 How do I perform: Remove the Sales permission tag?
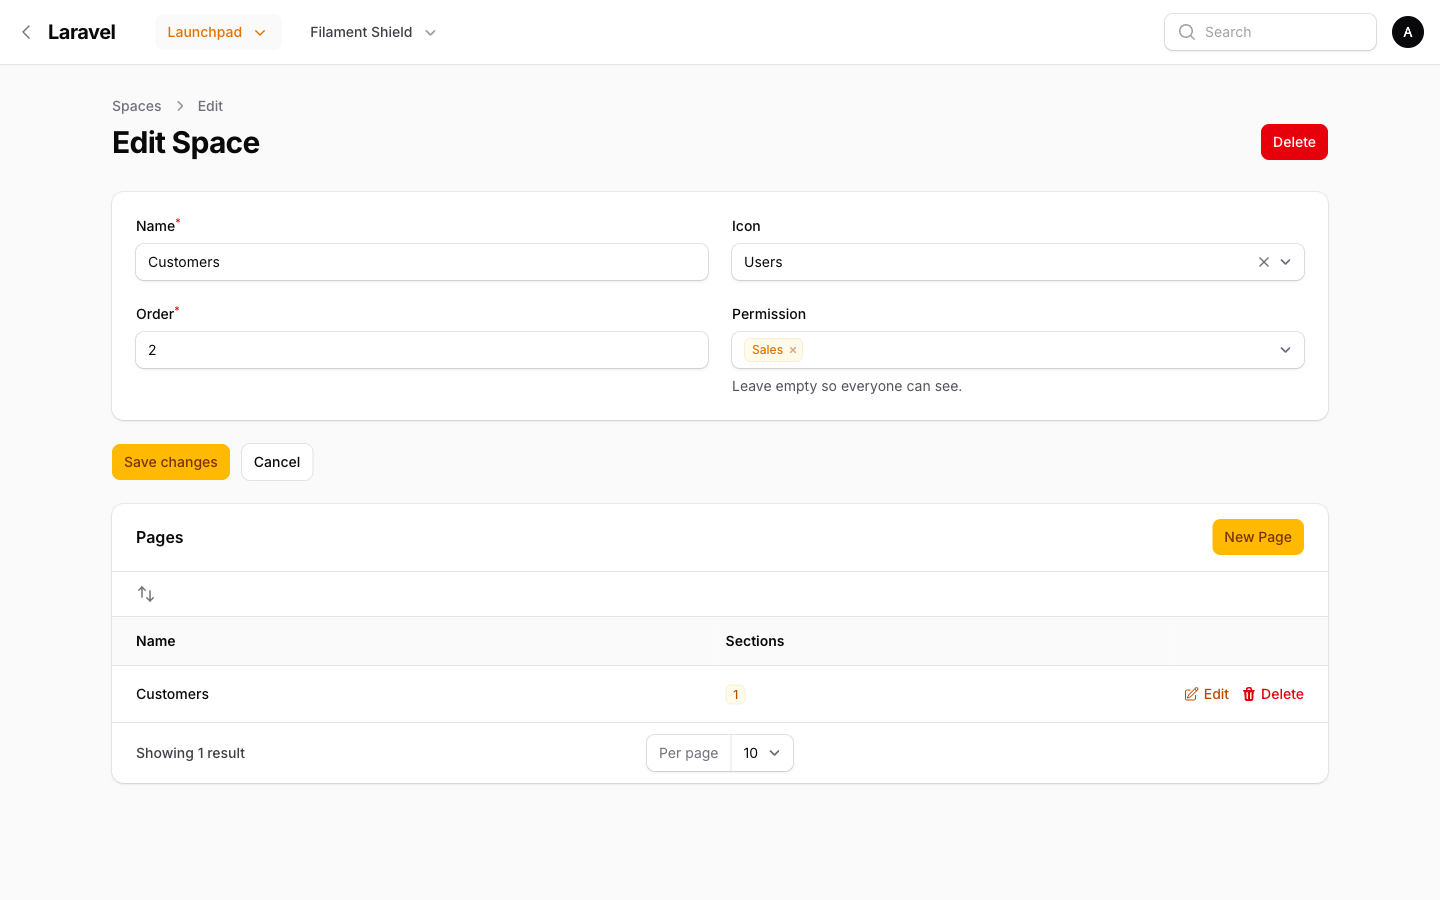tap(793, 350)
